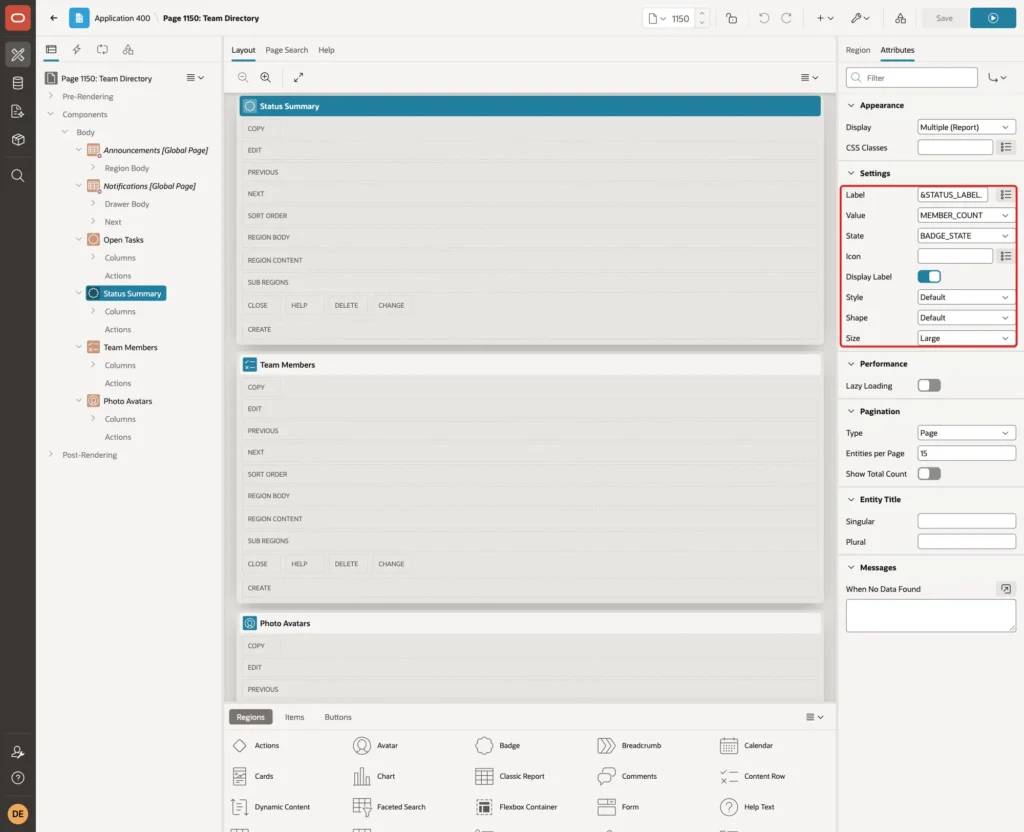Screen dimensions: 1024x832
Task: Click the Application 400 breadcrumb link
Action: [122, 18]
